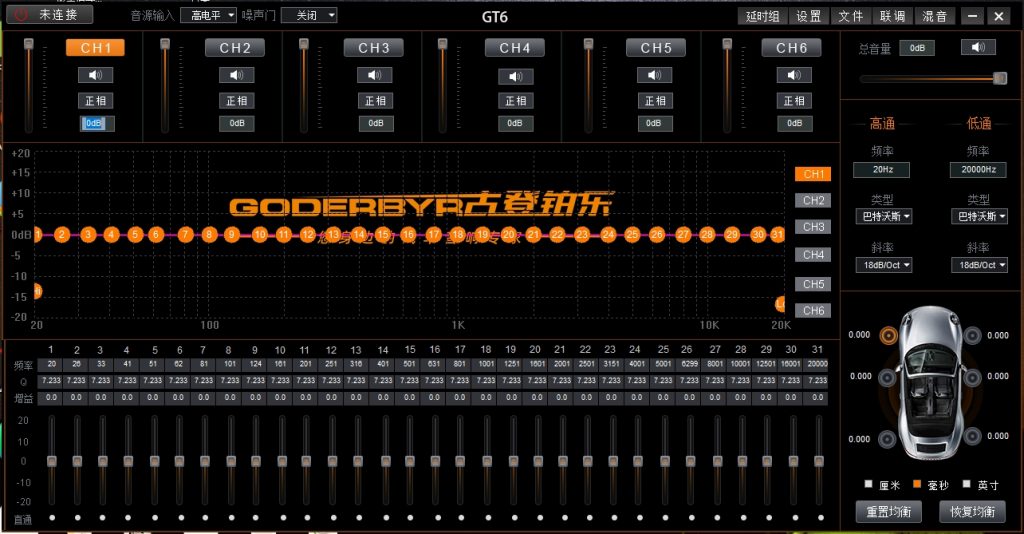Open low-pass 斜率 slope dropdown
This screenshot has width=1024, height=534.
[x=978, y=265]
